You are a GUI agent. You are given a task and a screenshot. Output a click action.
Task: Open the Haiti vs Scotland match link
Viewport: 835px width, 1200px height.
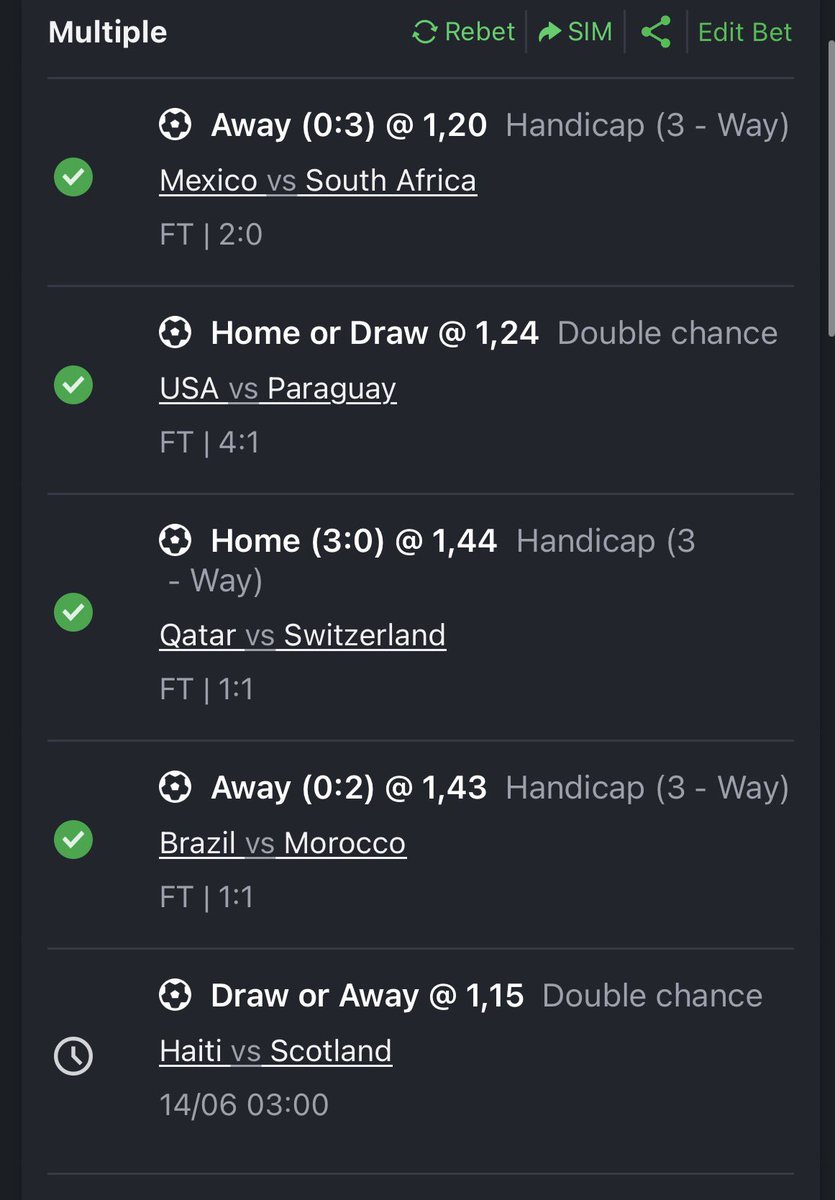(x=276, y=1052)
